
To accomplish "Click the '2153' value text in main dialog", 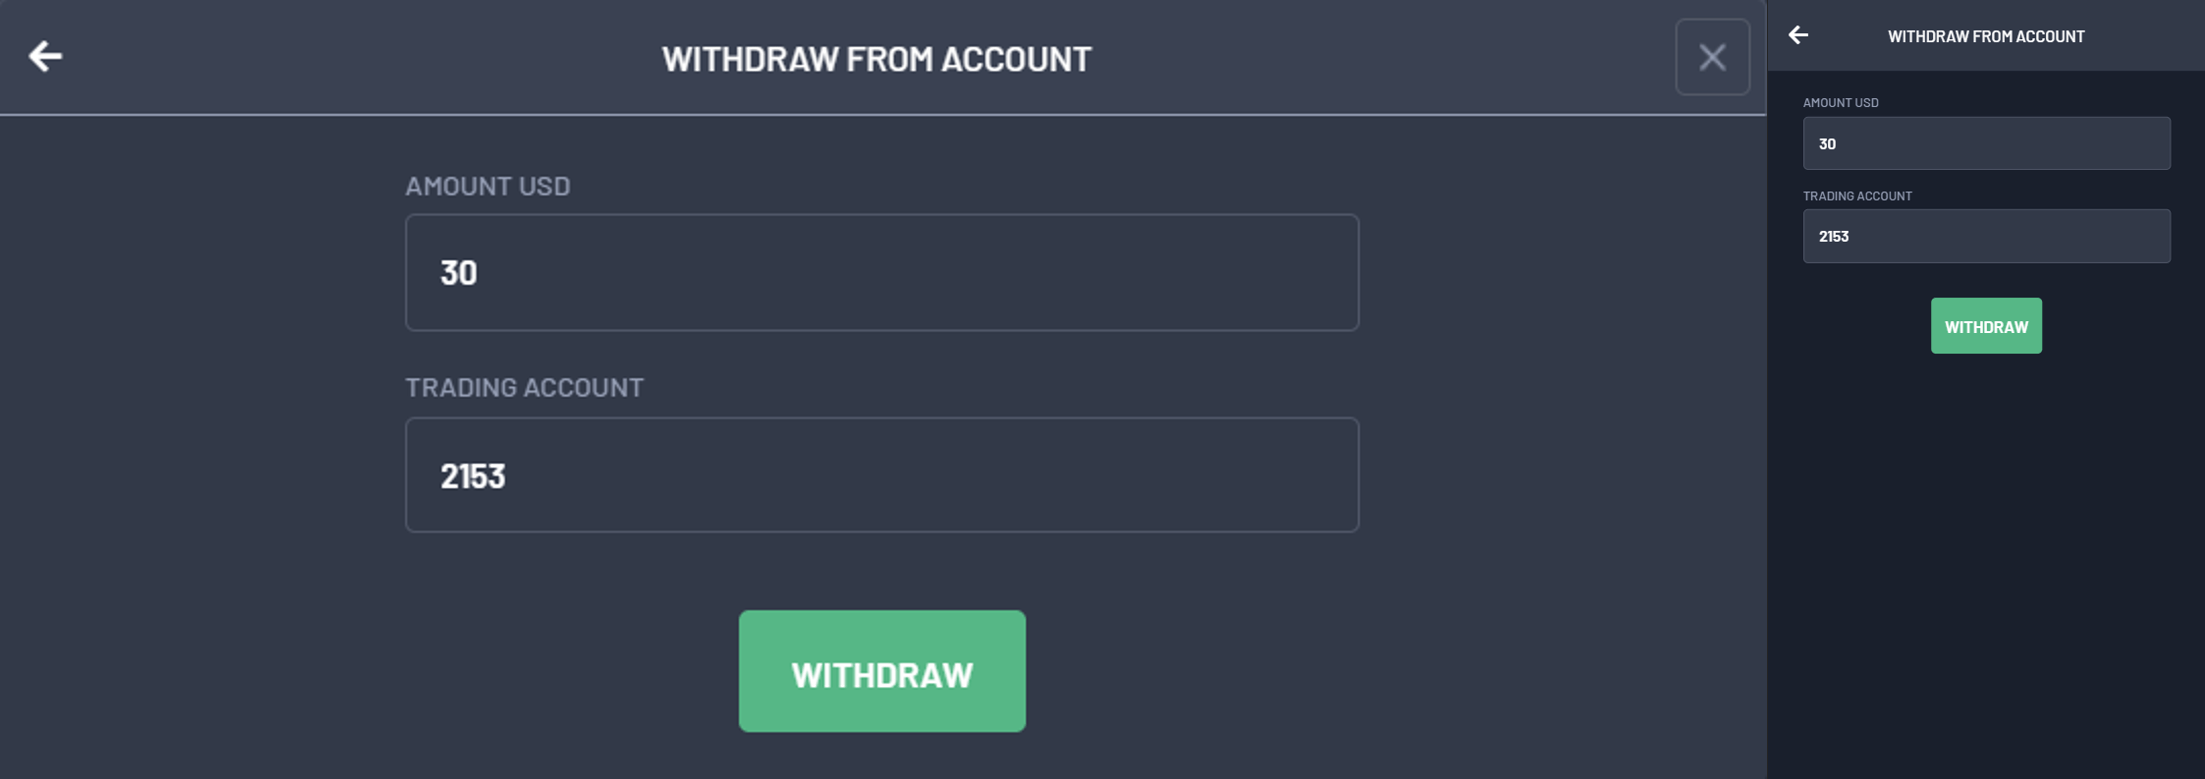I will click(x=473, y=476).
